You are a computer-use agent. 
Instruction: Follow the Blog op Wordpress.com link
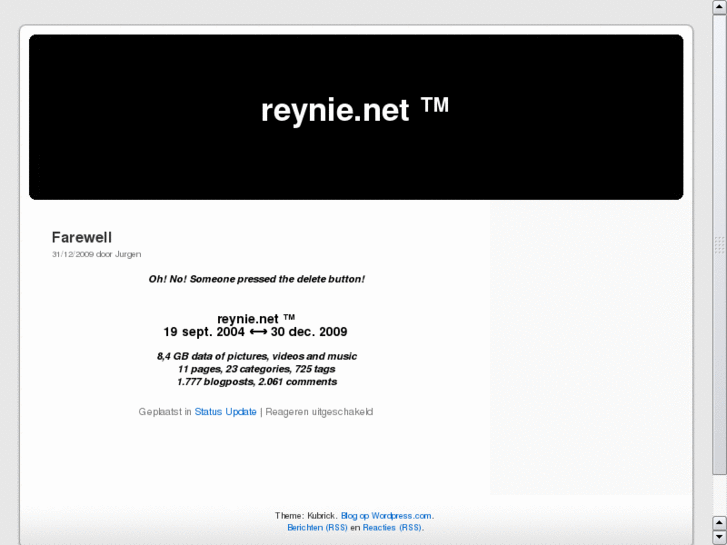coord(387,516)
